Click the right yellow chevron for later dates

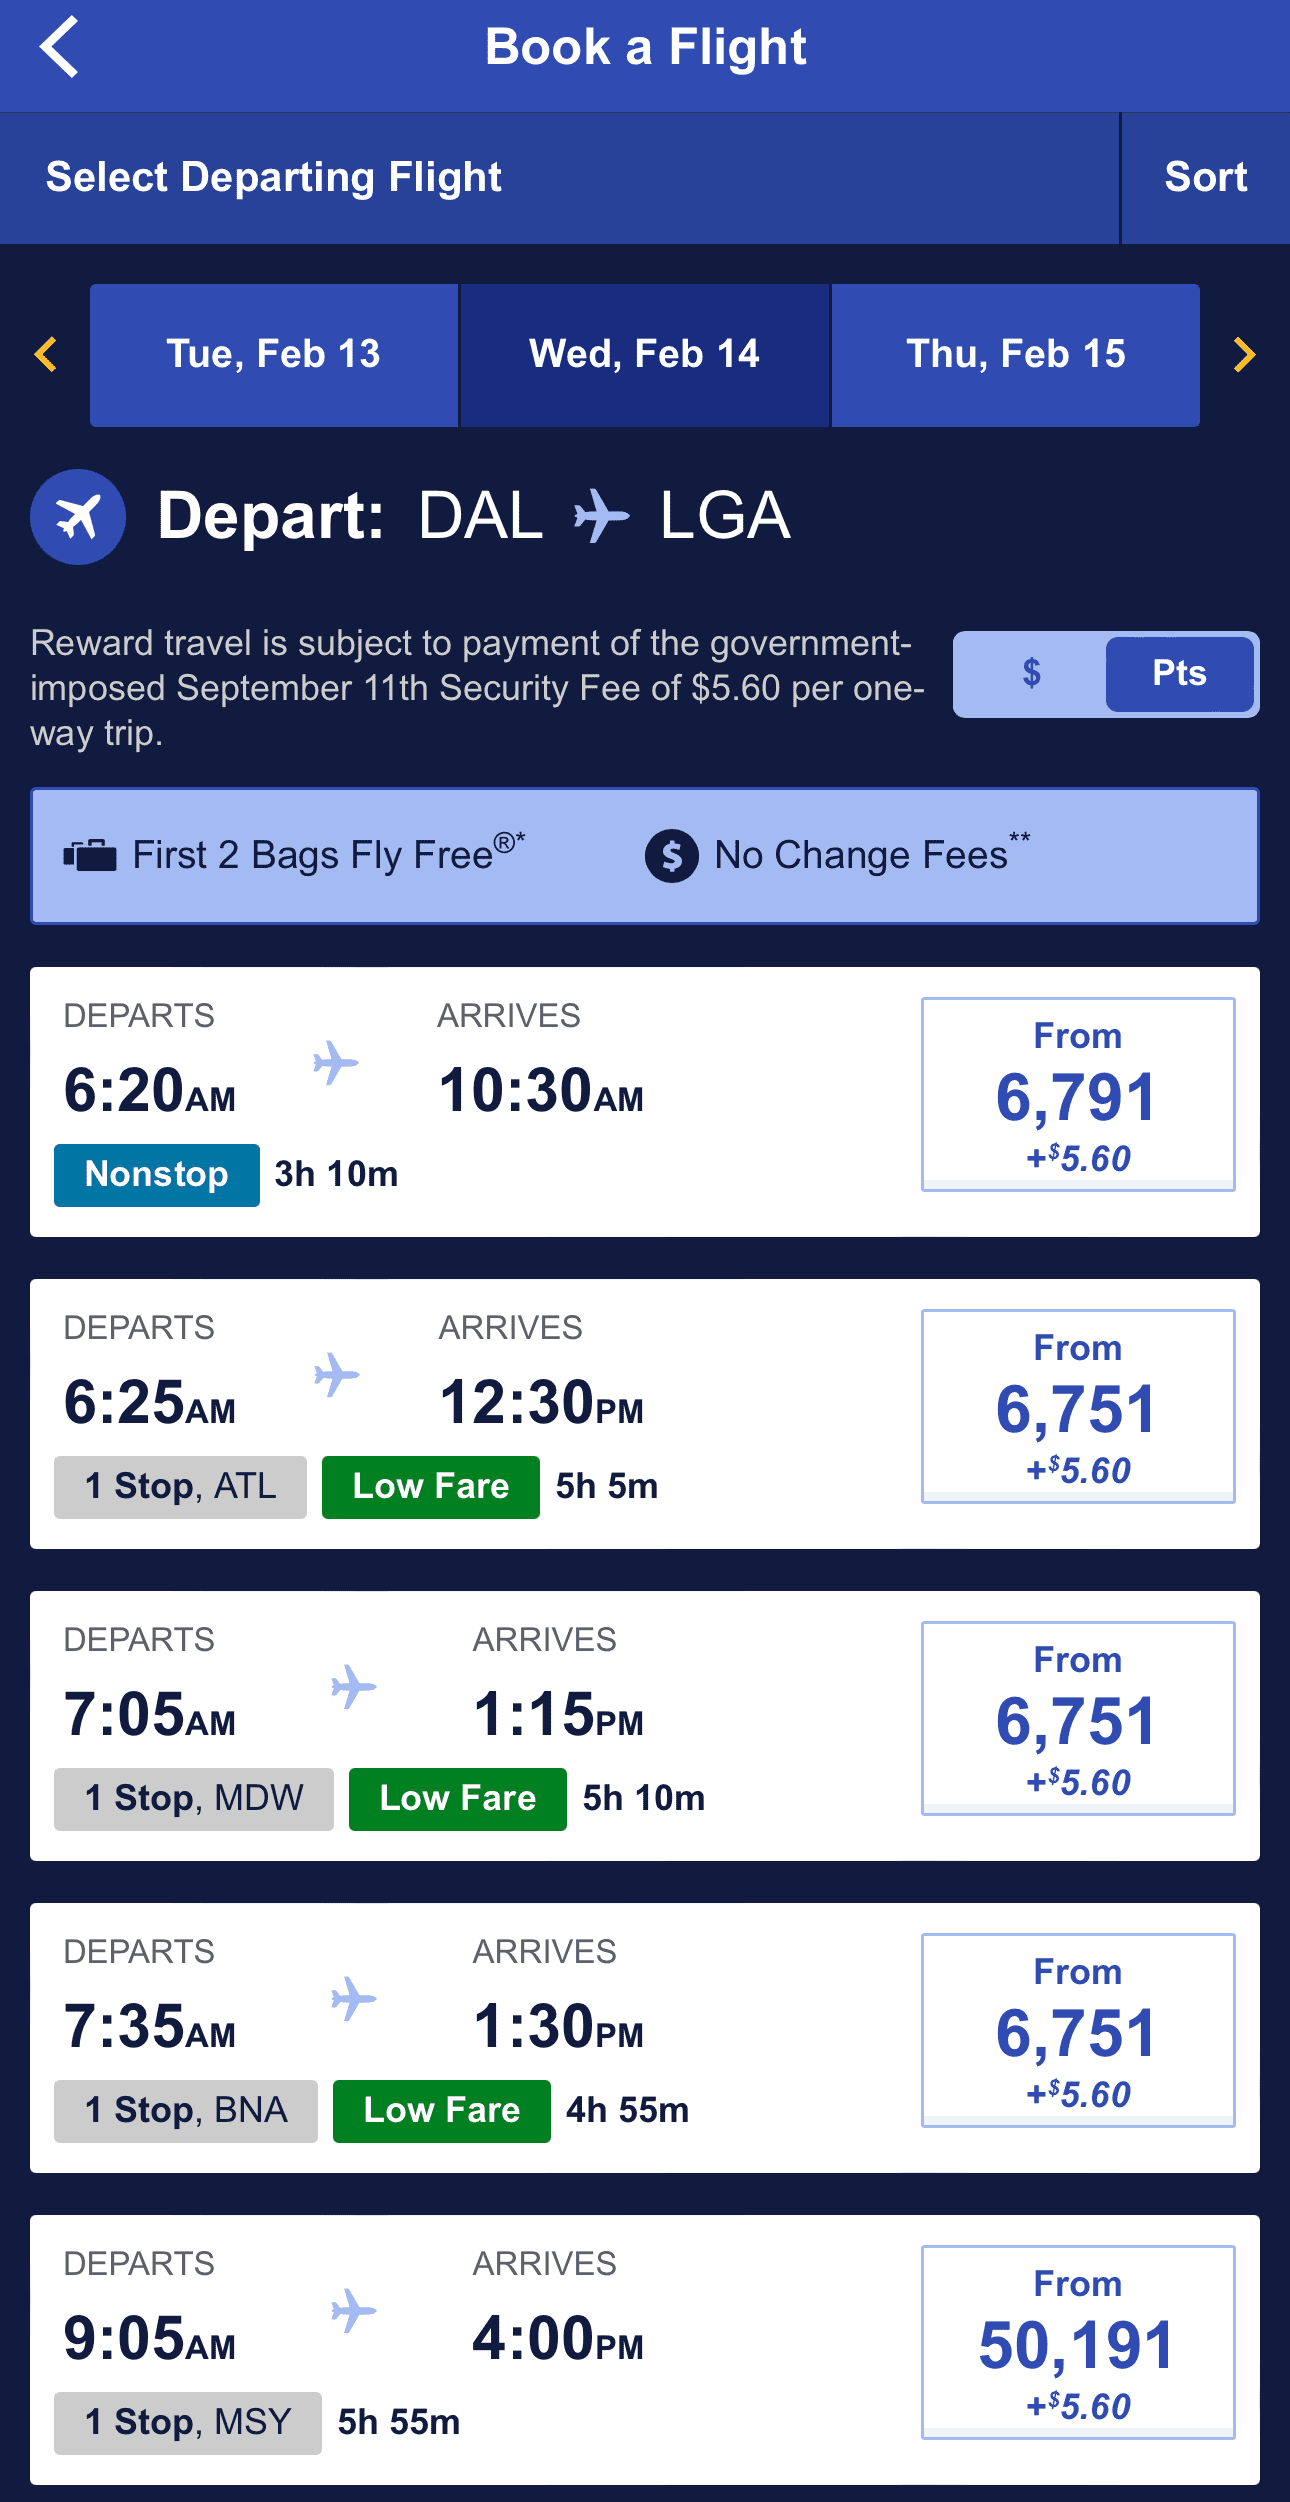tap(1244, 354)
